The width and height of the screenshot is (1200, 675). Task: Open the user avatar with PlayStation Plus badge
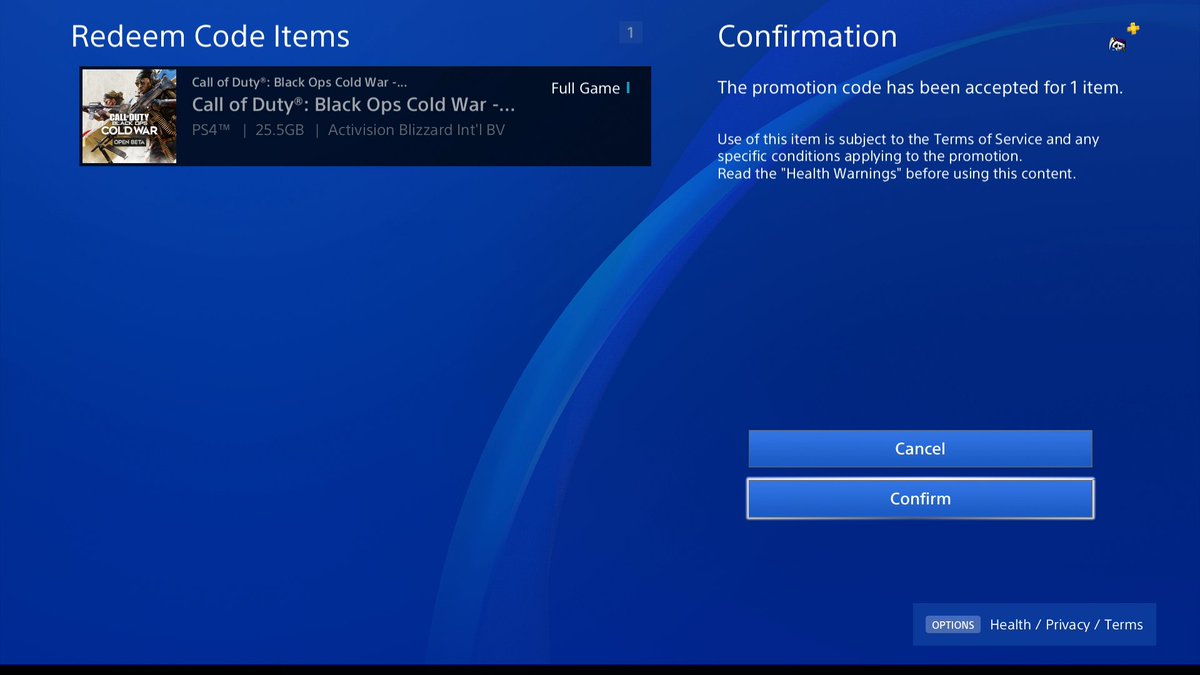tap(1124, 37)
